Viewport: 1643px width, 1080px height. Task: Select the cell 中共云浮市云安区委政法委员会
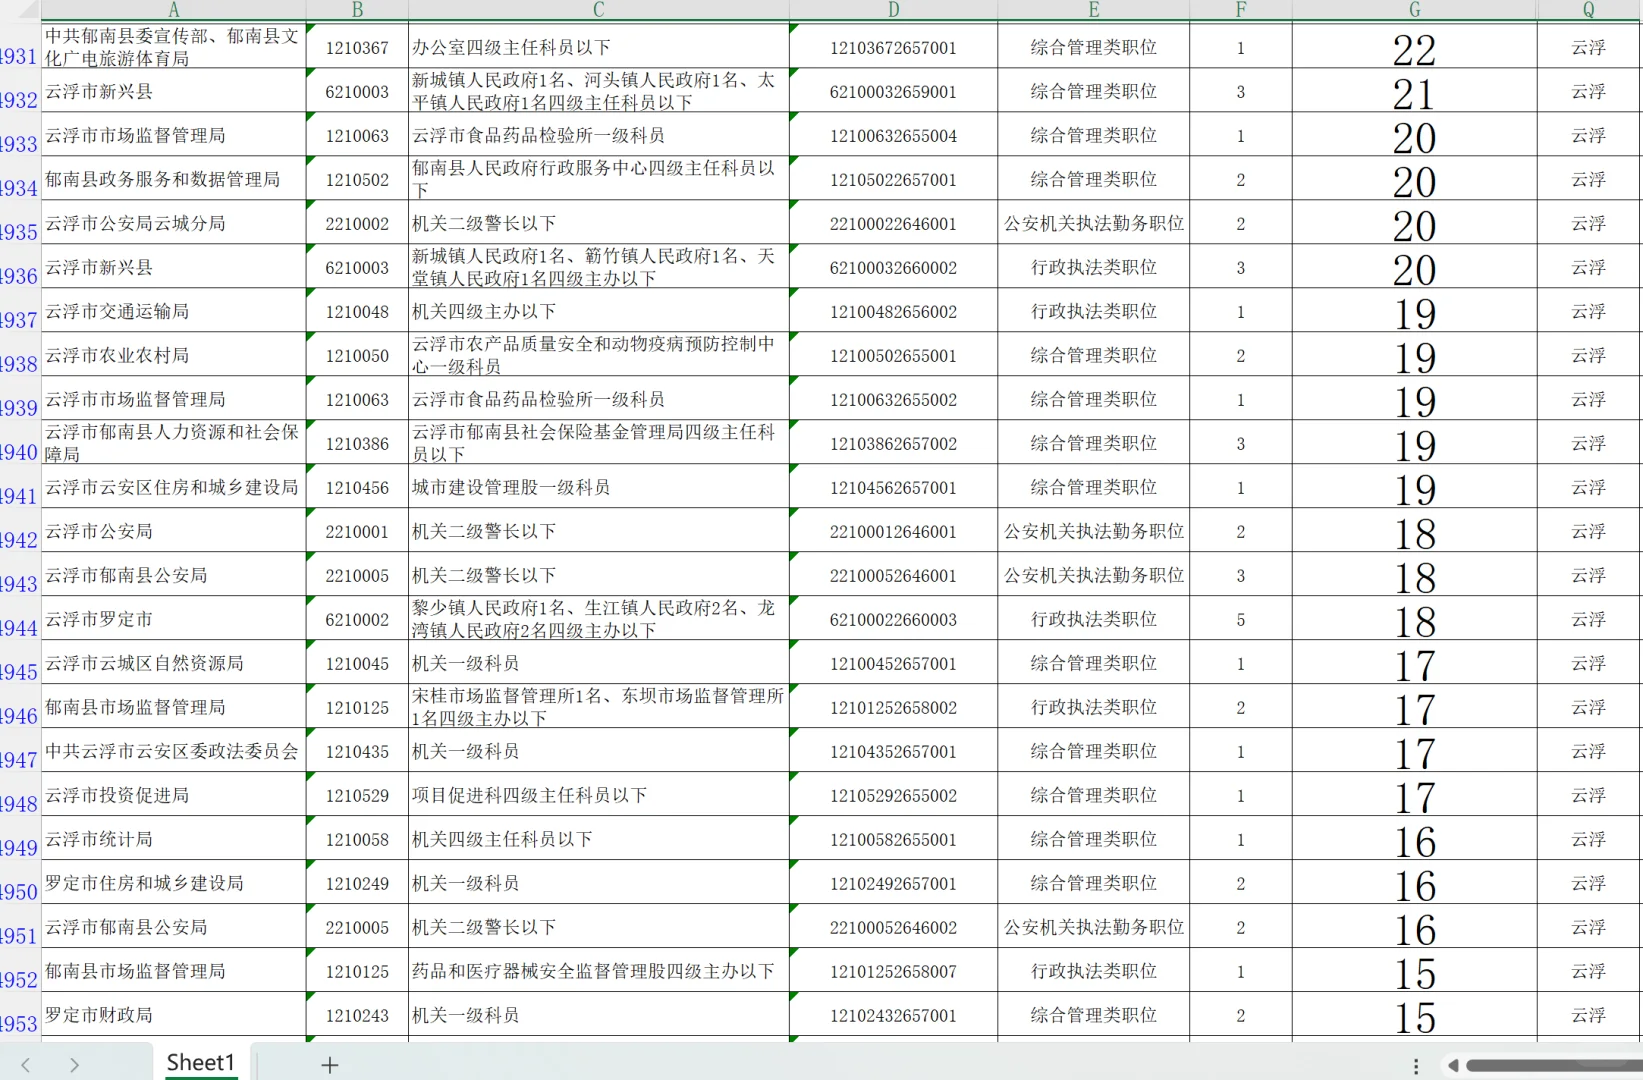[x=173, y=751]
